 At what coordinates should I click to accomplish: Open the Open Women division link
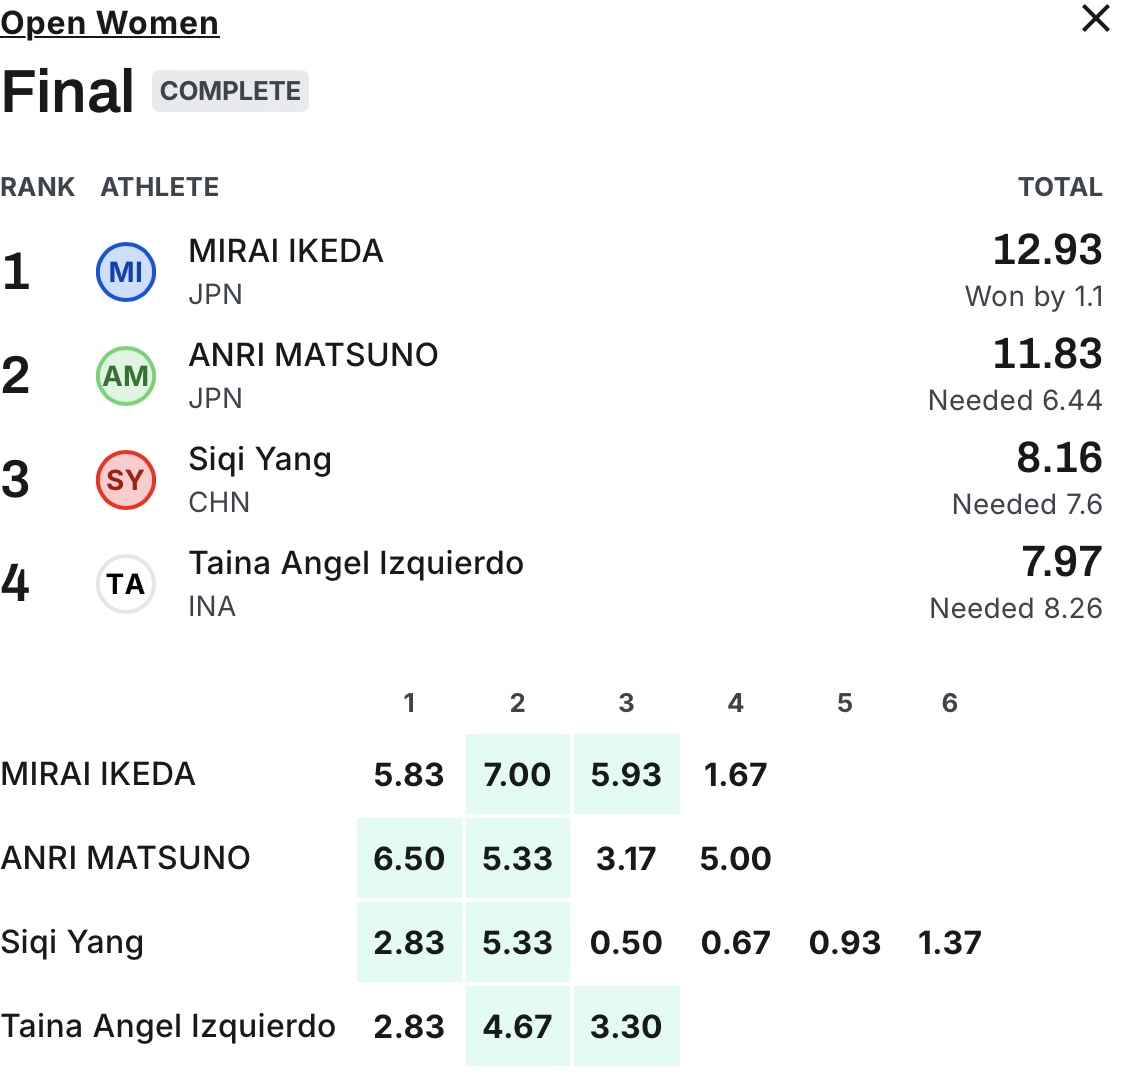pos(110,22)
